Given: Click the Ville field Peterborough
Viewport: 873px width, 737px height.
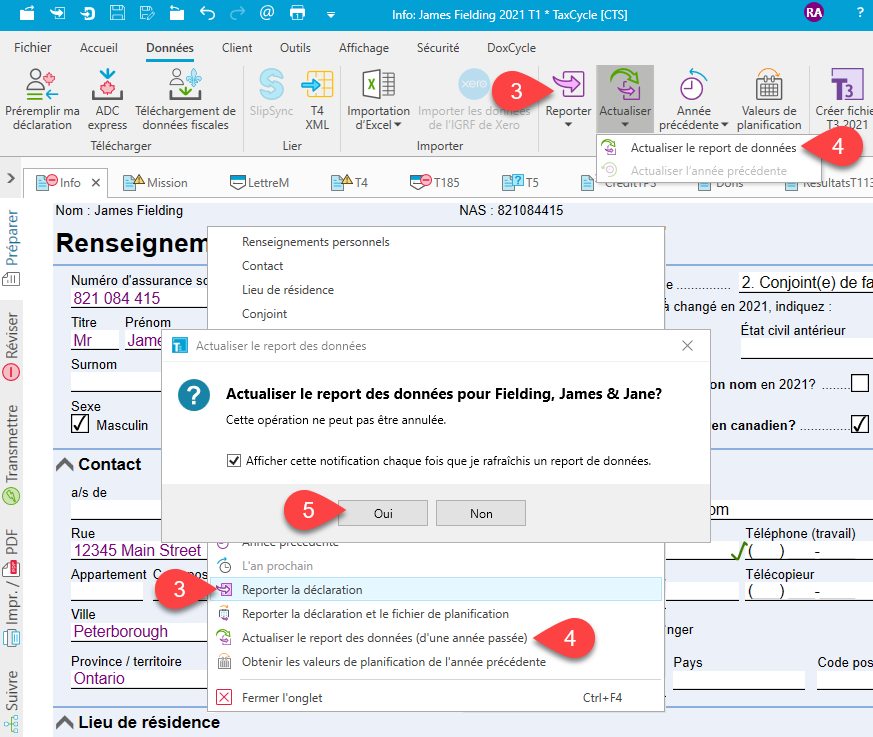Looking at the screenshot, I should click(x=138, y=632).
